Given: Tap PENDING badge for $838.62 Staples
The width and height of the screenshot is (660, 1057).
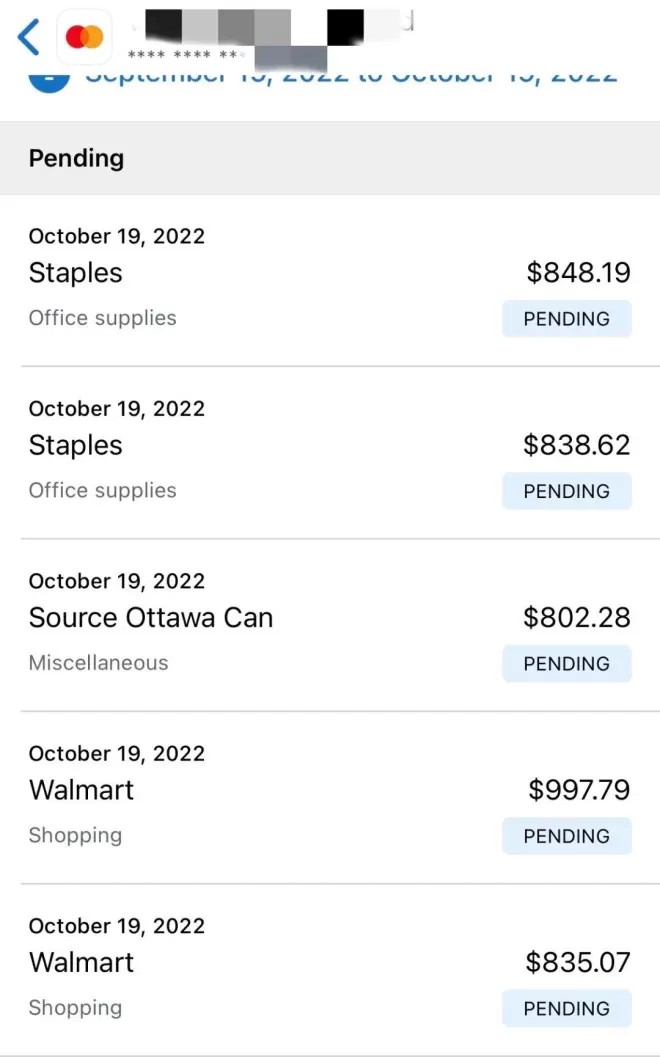Looking at the screenshot, I should (x=566, y=491).
